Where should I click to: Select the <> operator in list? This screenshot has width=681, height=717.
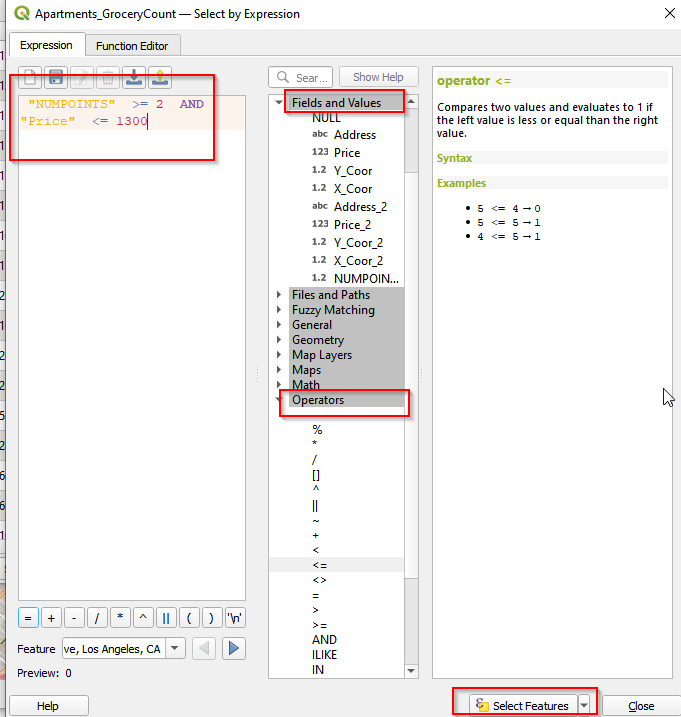320,580
